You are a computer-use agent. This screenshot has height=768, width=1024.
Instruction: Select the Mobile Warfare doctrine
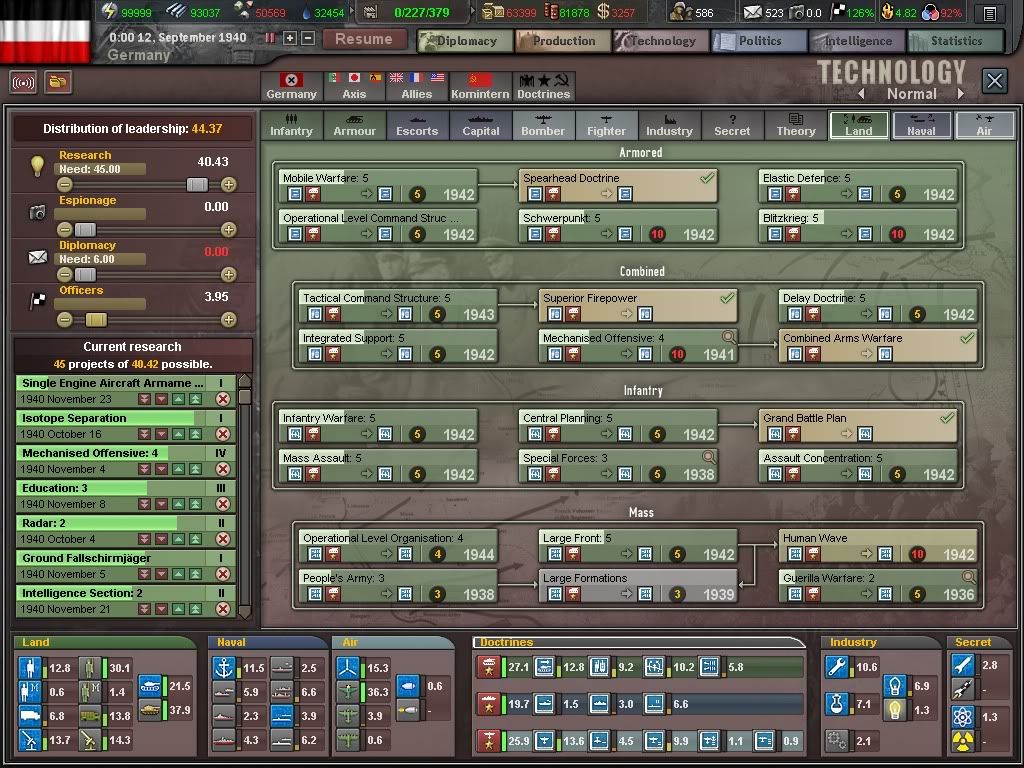tap(378, 186)
